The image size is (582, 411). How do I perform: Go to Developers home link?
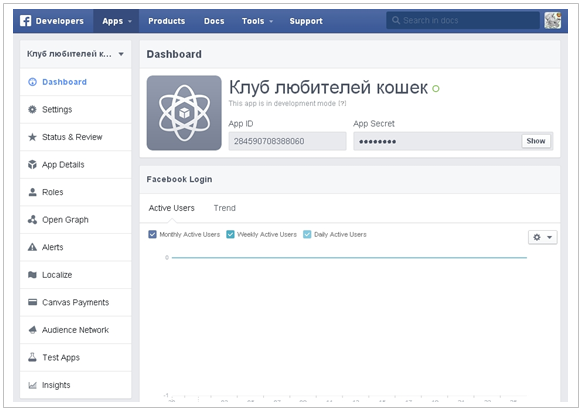59,21
